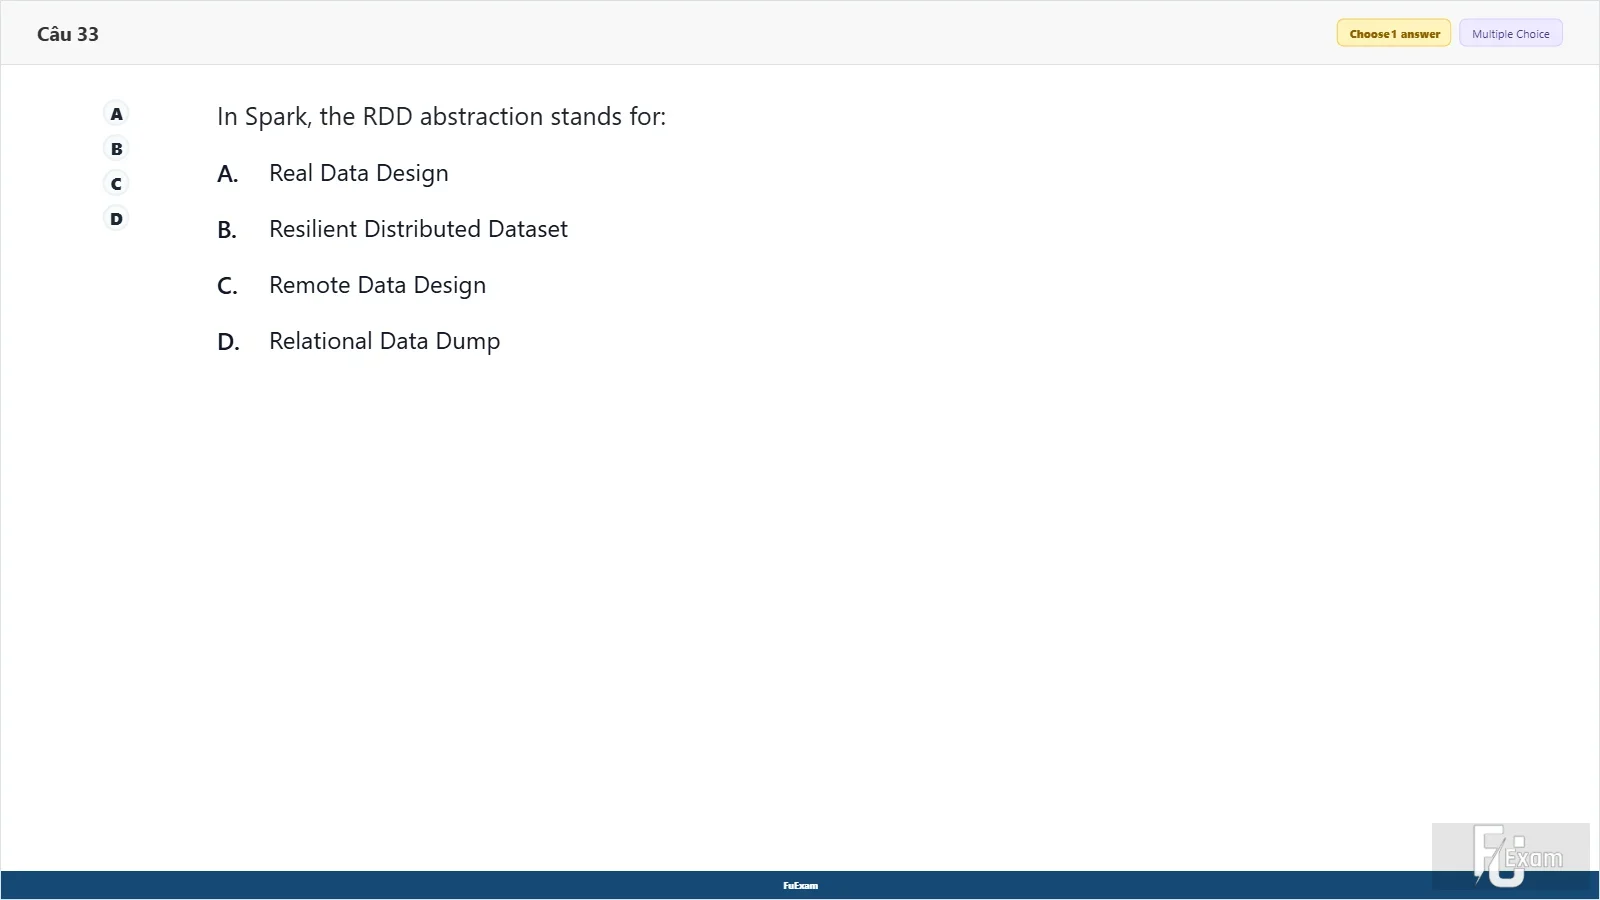Click the 'Resilient Distributed Dataset' option text
This screenshot has height=900, width=1600.
tap(418, 229)
